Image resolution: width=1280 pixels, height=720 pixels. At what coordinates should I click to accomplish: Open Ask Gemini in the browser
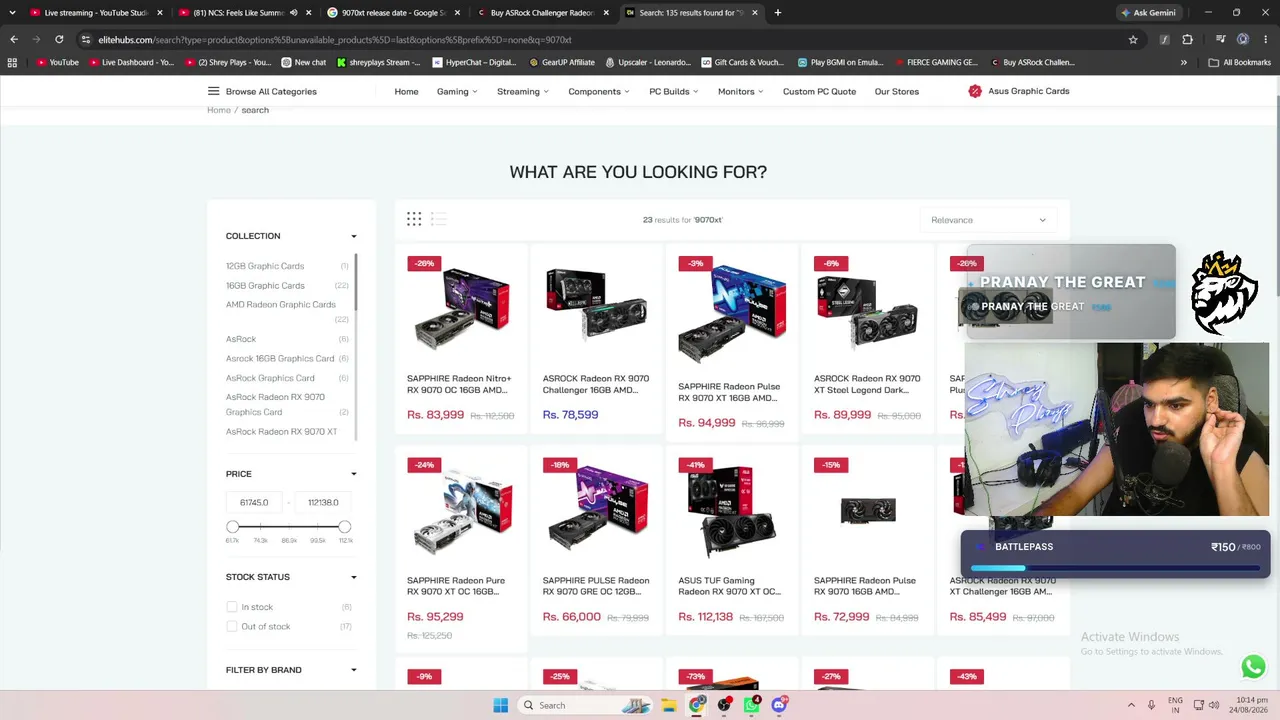(x=1148, y=13)
